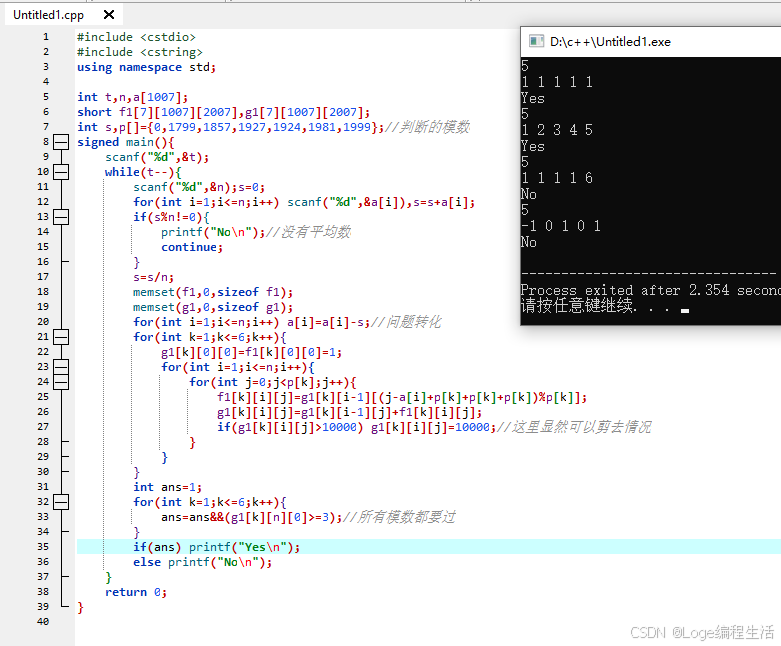Screen dimensions: 781x646
Task: Click on '#include <cstring>' text
Action: coord(140,52)
